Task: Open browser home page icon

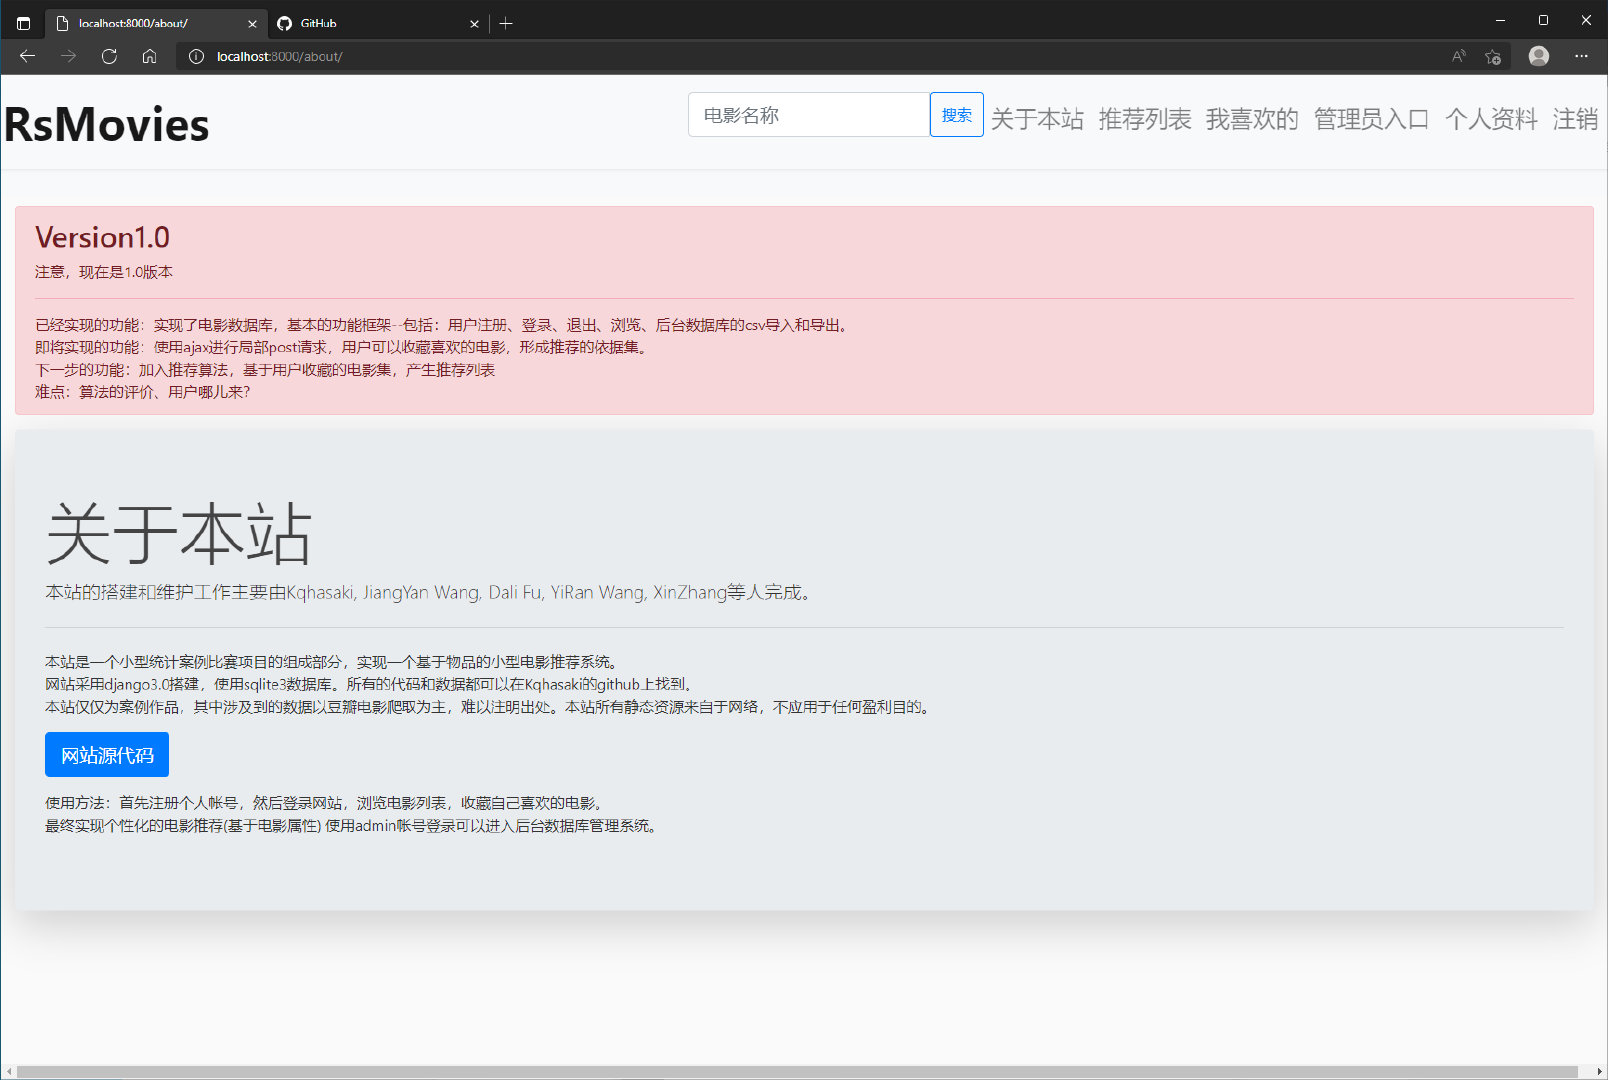Action: coord(149,56)
